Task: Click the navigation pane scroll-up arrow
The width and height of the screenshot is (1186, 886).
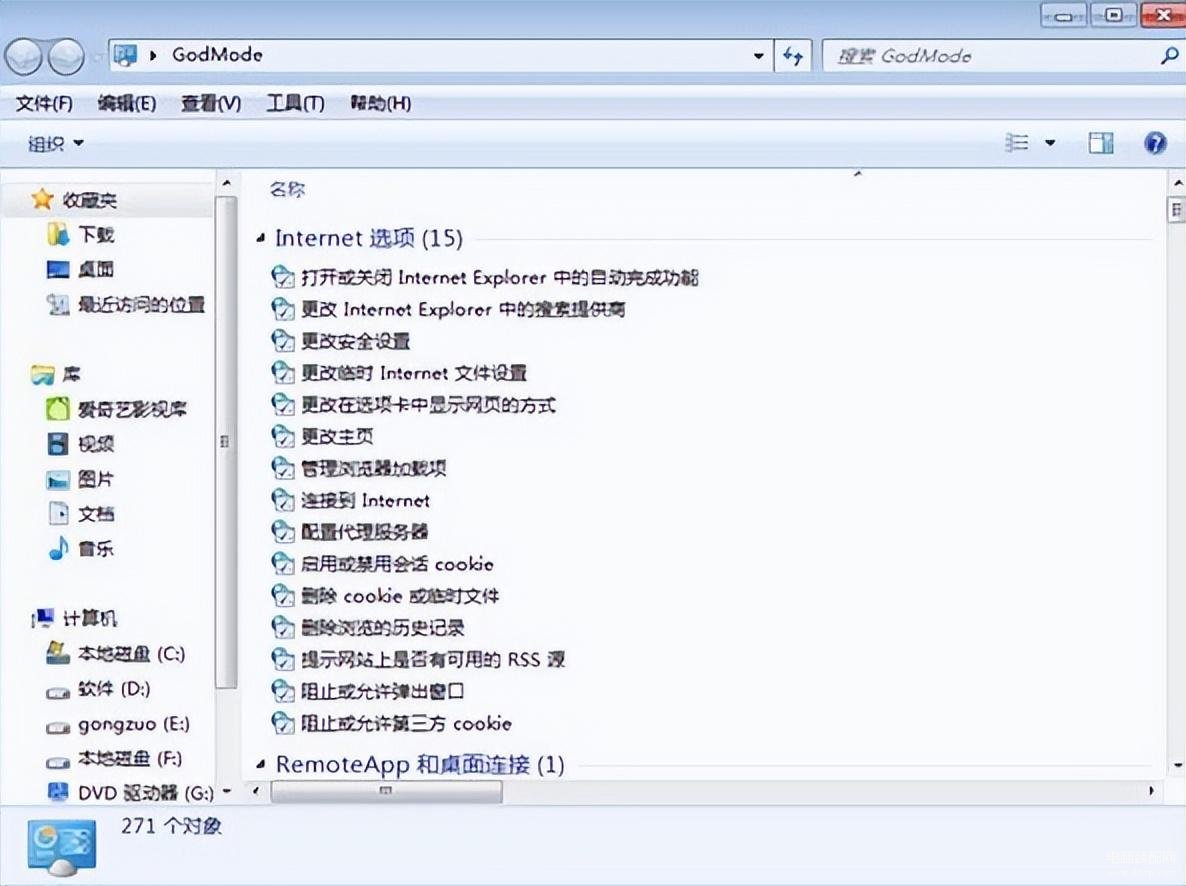Action: pyautogui.click(x=226, y=184)
